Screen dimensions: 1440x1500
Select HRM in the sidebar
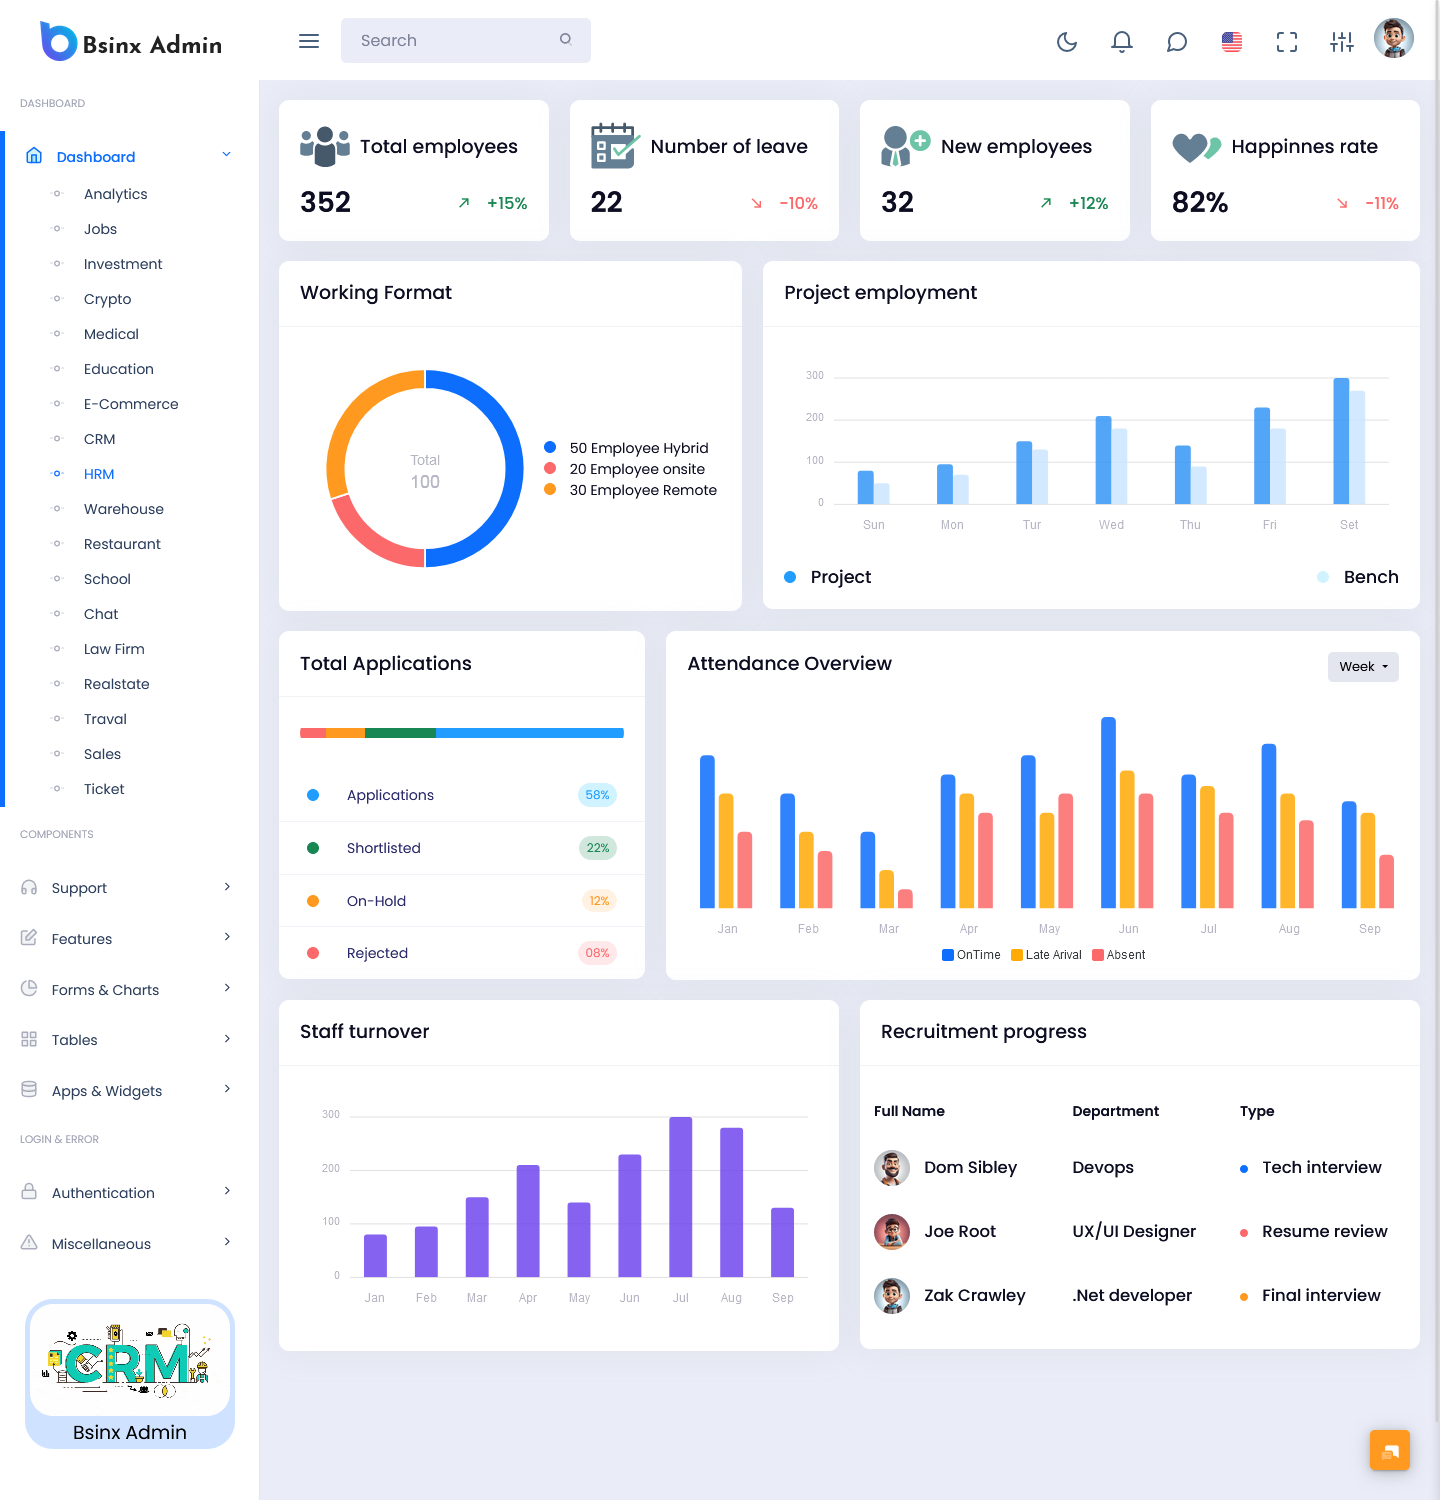[99, 474]
